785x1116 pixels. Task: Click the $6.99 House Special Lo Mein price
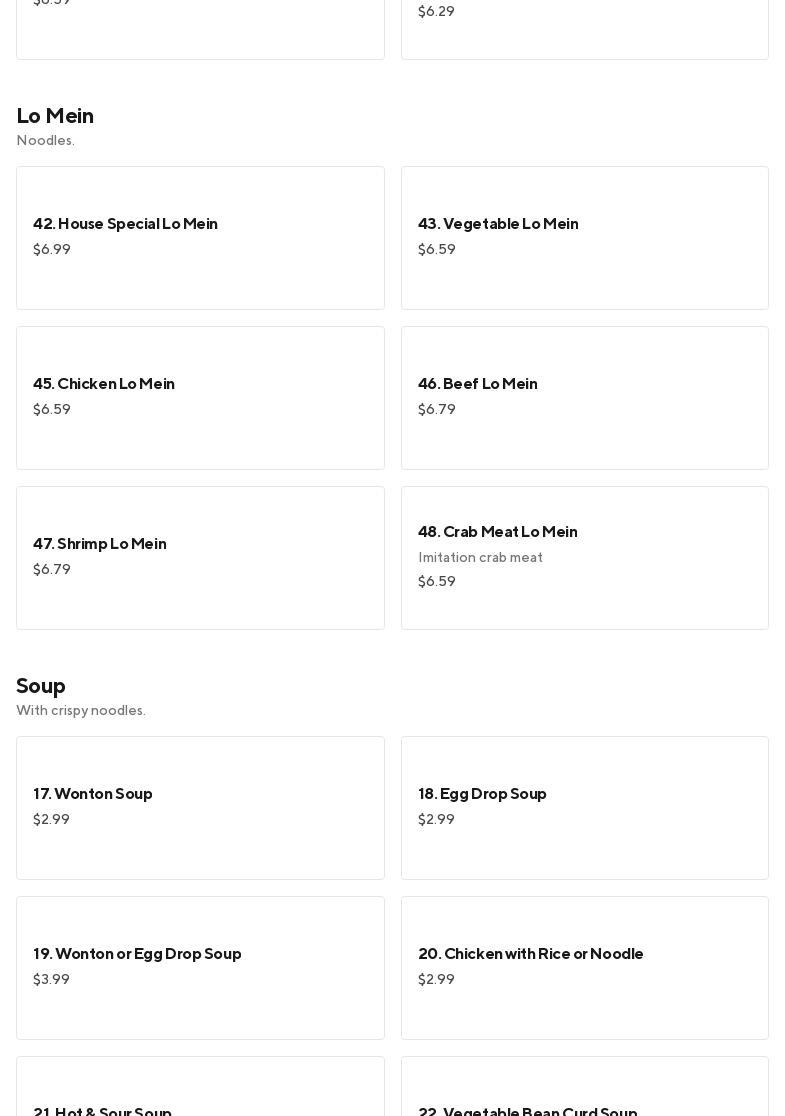52,250
